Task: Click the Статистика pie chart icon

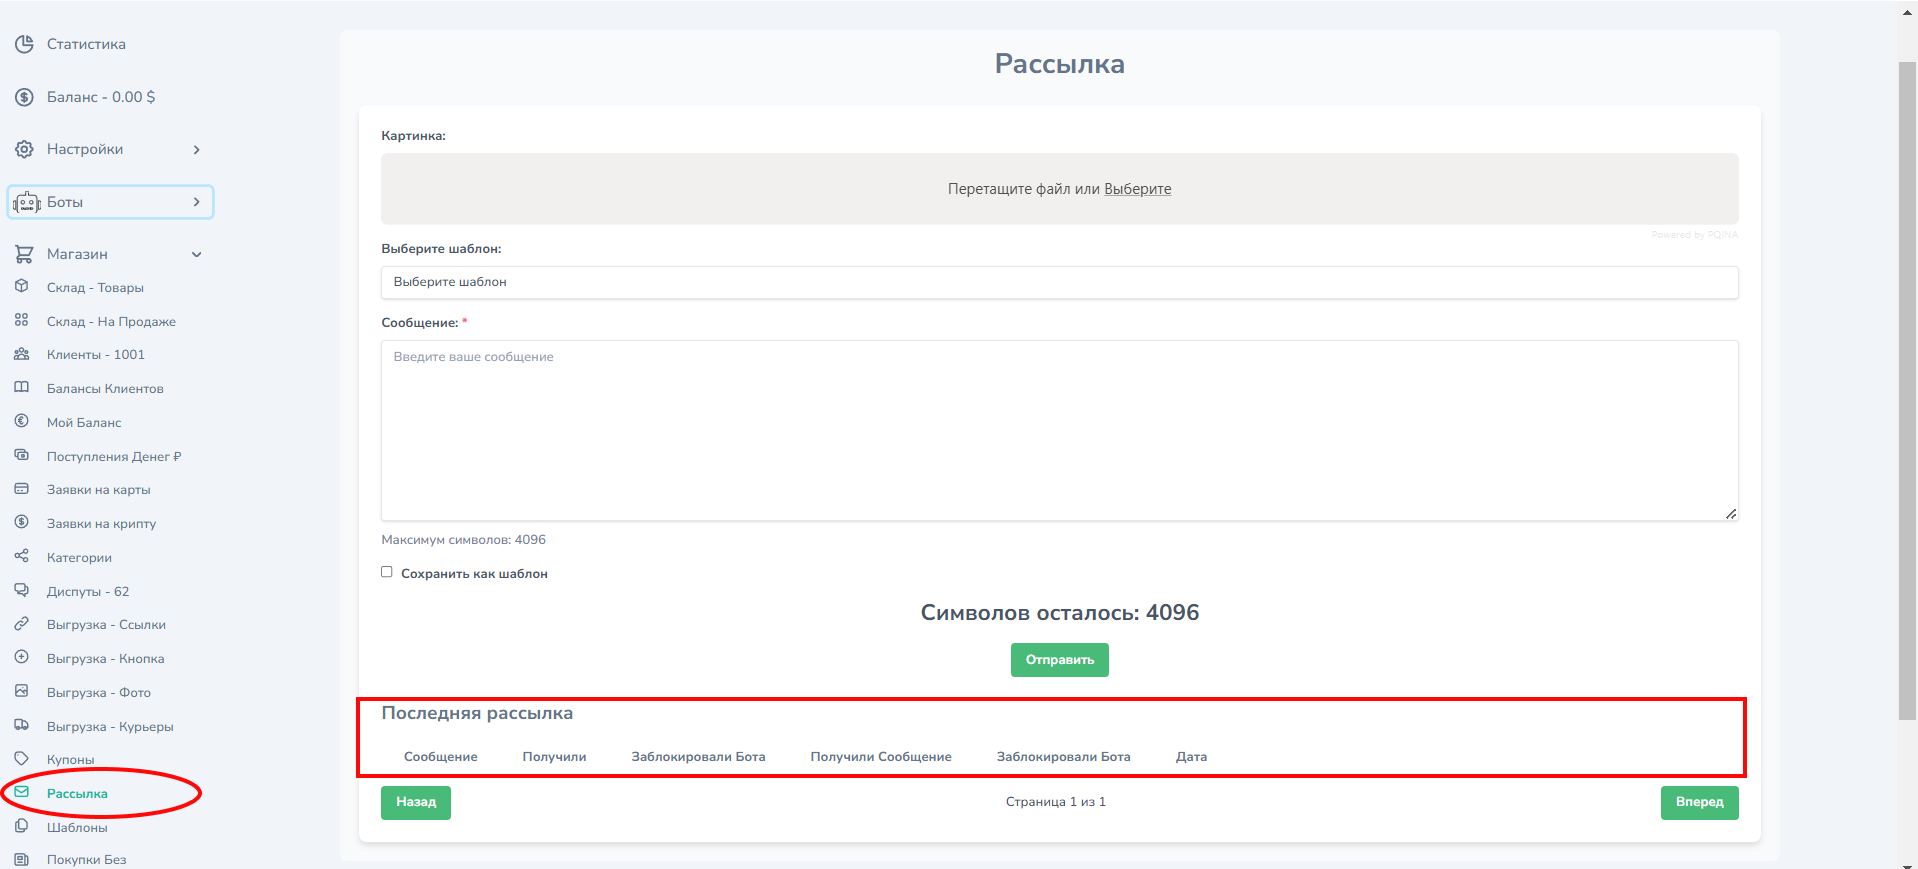Action: click(x=24, y=44)
